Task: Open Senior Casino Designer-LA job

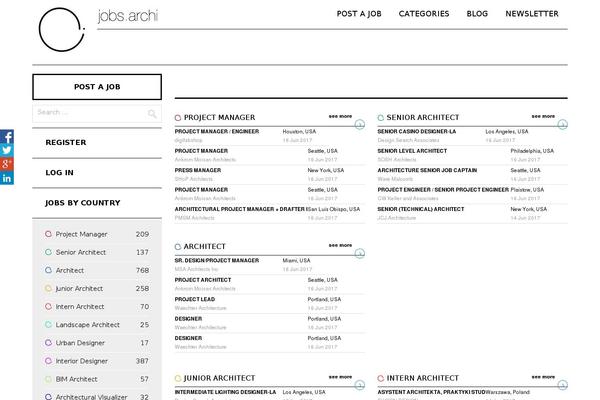Action: pyautogui.click(x=417, y=131)
